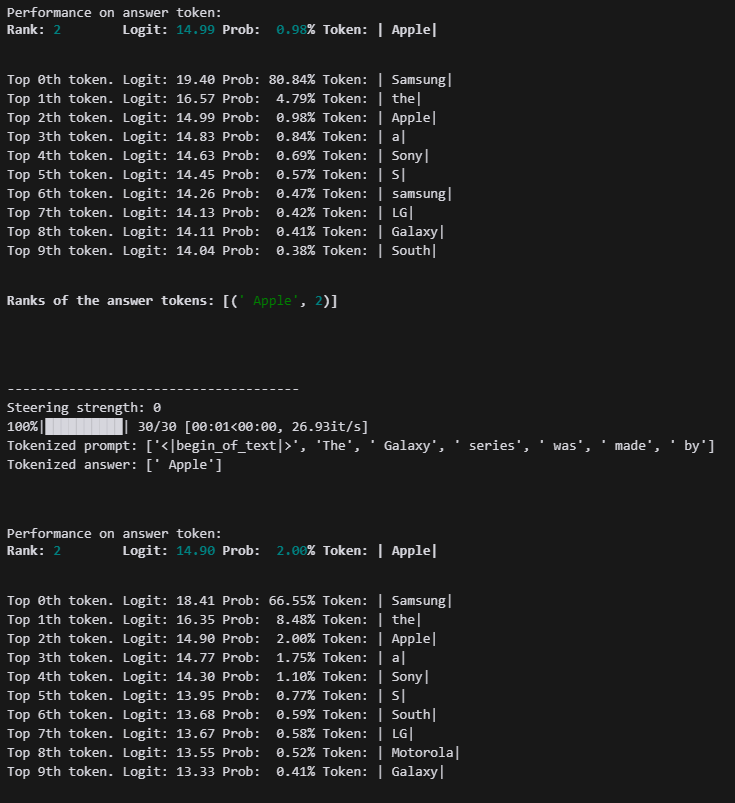This screenshot has width=735, height=803.
Task: Click the "Tokenized answer:" label
Action: pos(72,464)
